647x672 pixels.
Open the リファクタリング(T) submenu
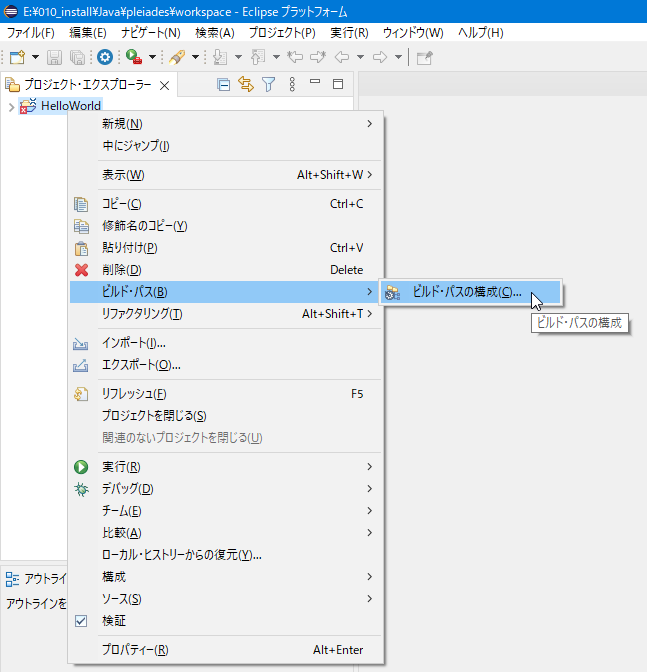pyautogui.click(x=226, y=314)
